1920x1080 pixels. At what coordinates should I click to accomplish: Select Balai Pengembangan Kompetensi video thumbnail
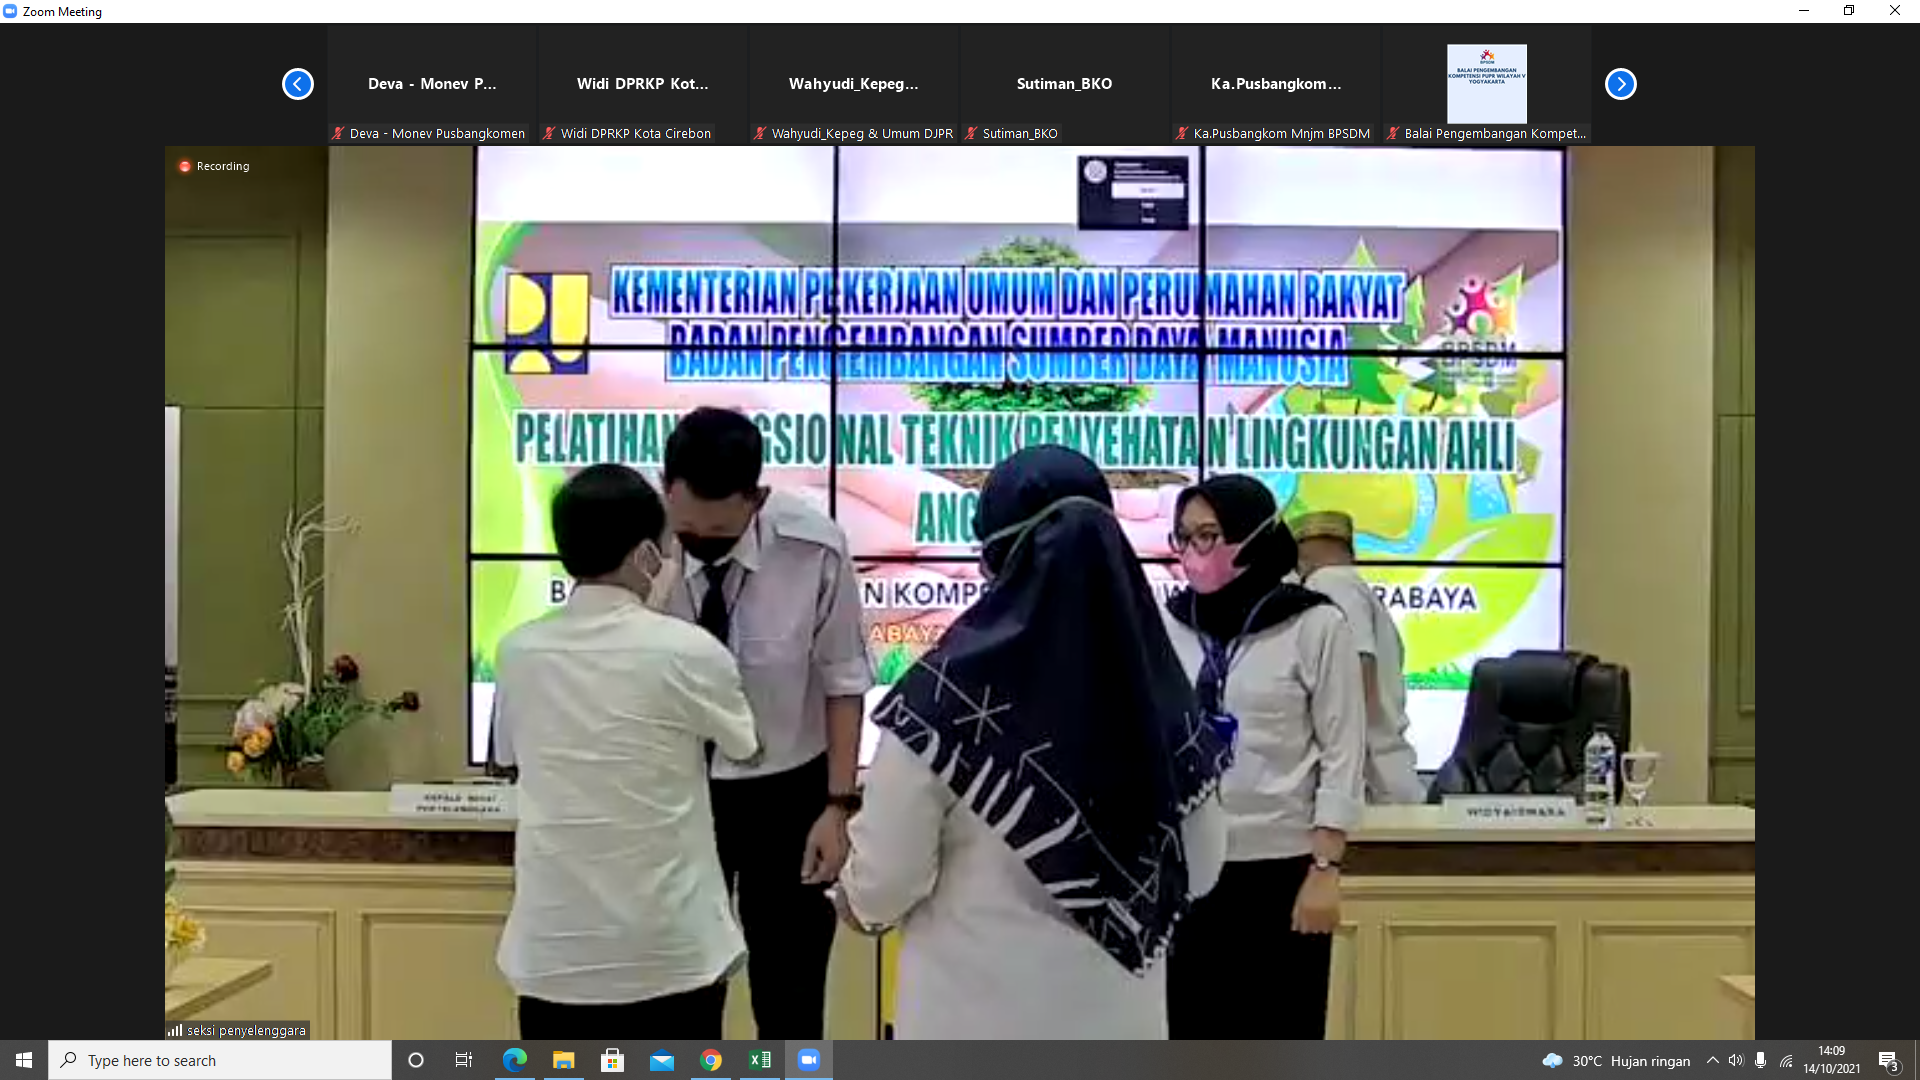(1487, 84)
